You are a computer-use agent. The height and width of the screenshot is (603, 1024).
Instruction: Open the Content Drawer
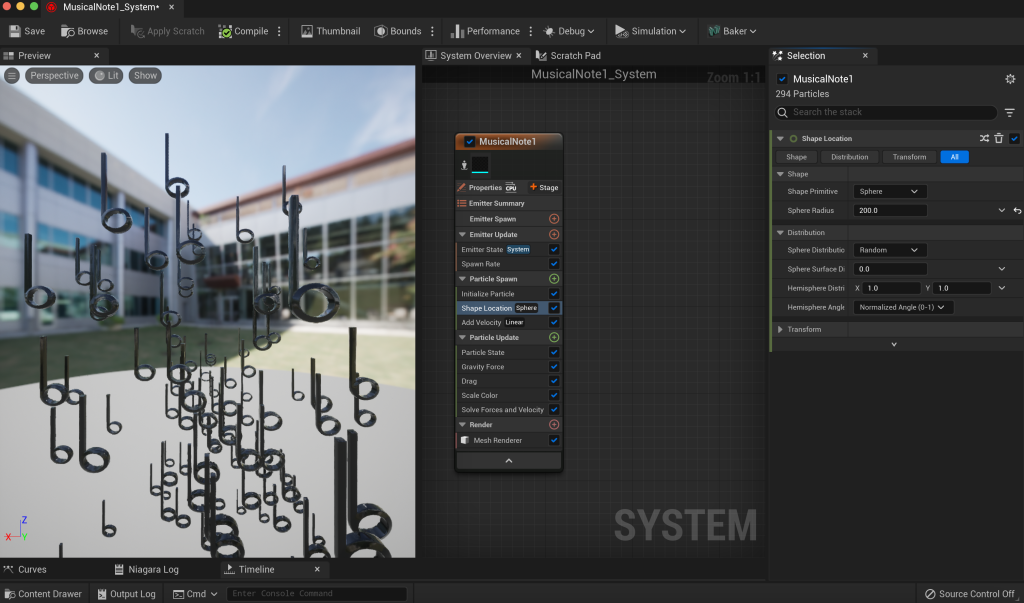pyautogui.click(x=42, y=594)
